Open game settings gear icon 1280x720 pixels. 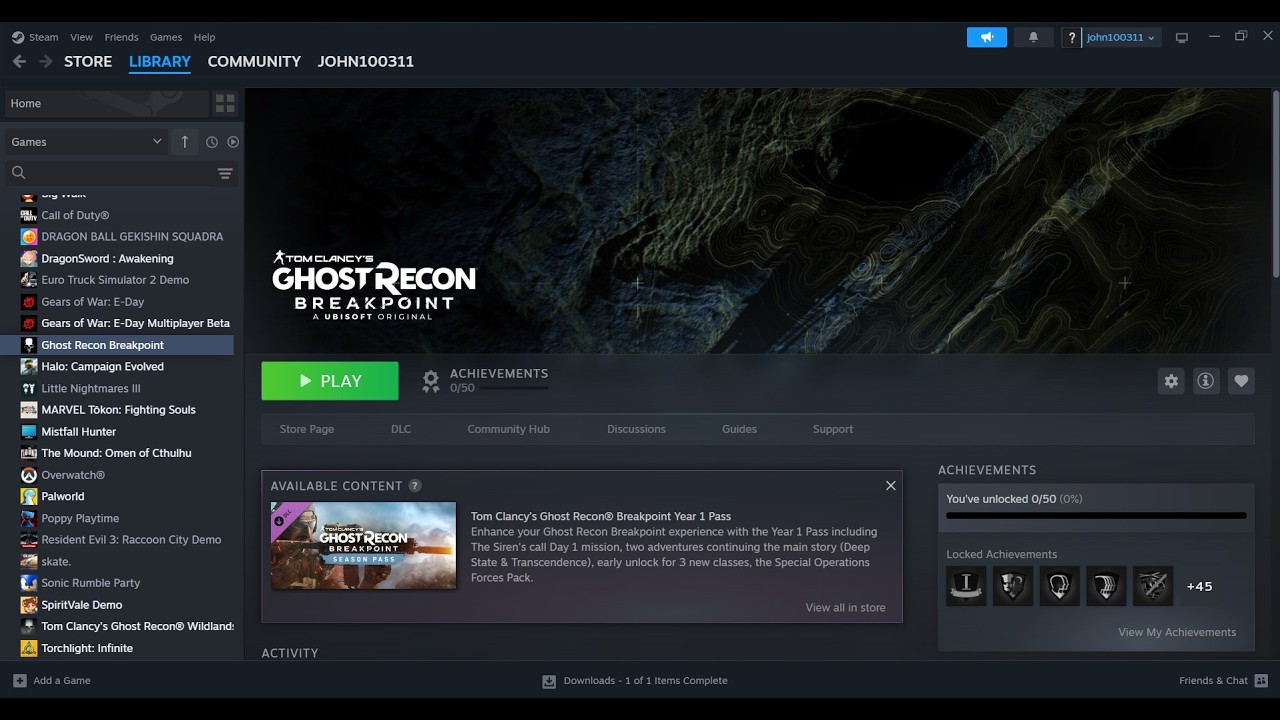point(1171,381)
